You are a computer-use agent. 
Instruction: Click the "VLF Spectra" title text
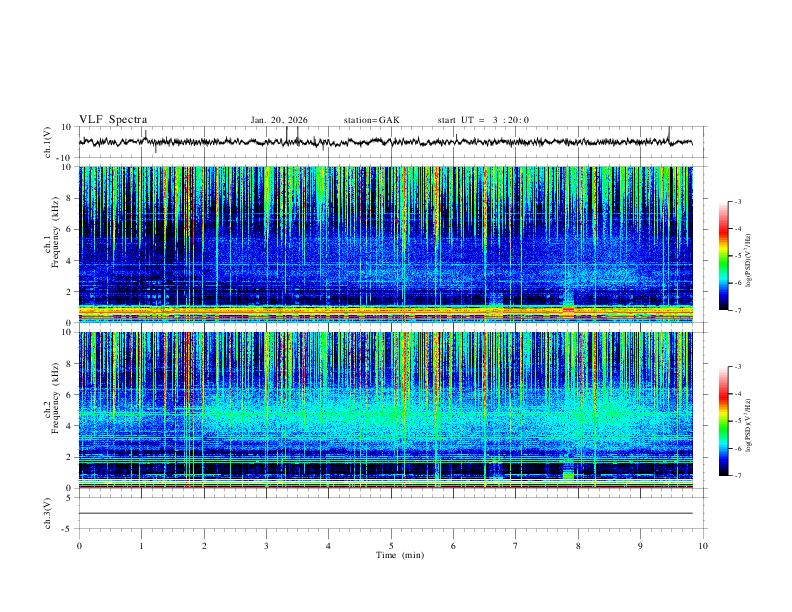pos(113,120)
